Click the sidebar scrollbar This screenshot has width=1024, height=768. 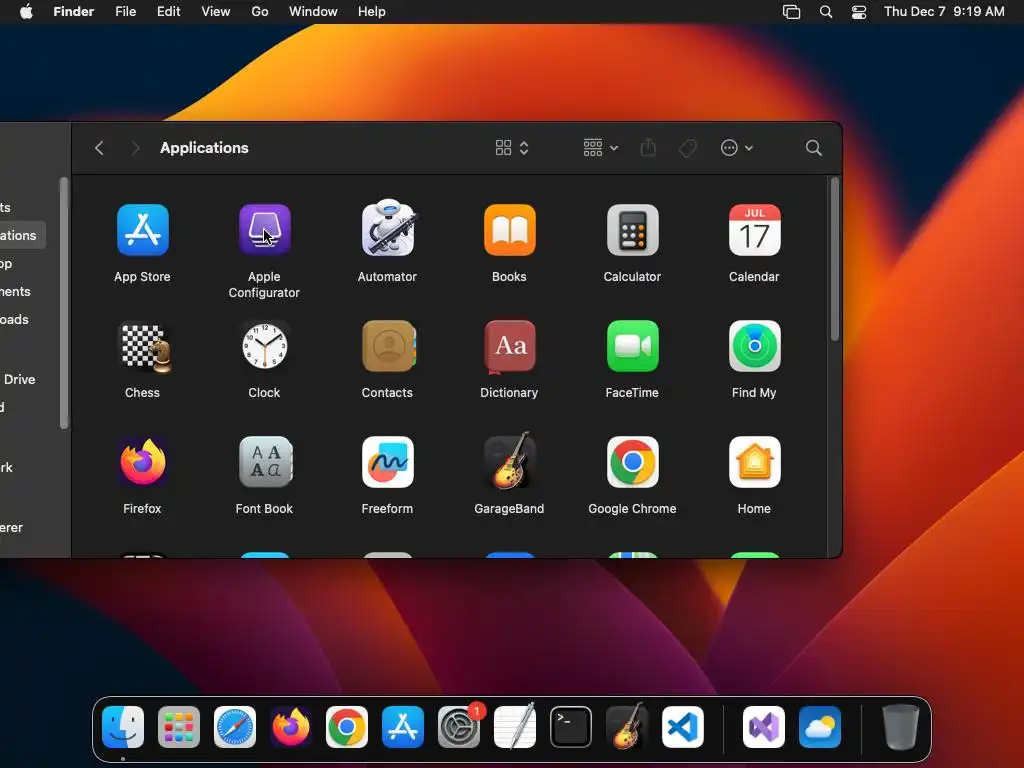click(x=64, y=303)
